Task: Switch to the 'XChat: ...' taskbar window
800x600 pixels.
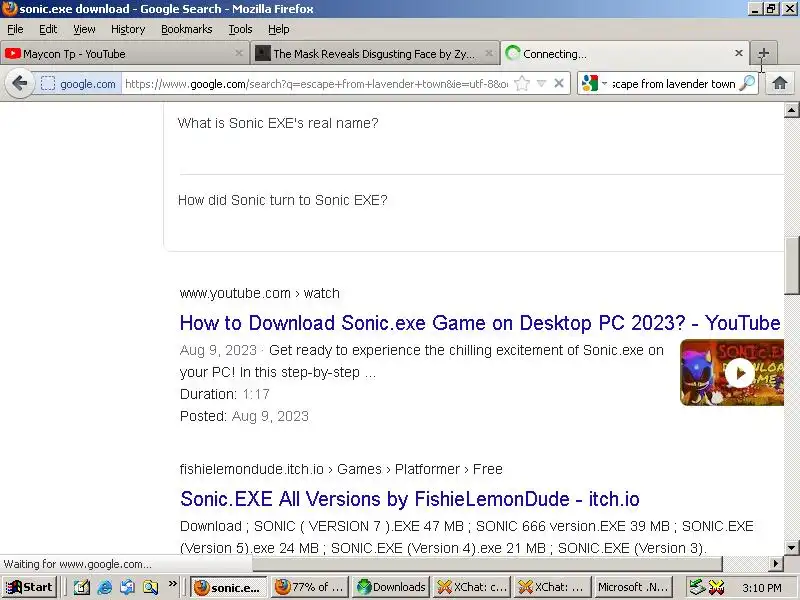Action: (x=553, y=587)
